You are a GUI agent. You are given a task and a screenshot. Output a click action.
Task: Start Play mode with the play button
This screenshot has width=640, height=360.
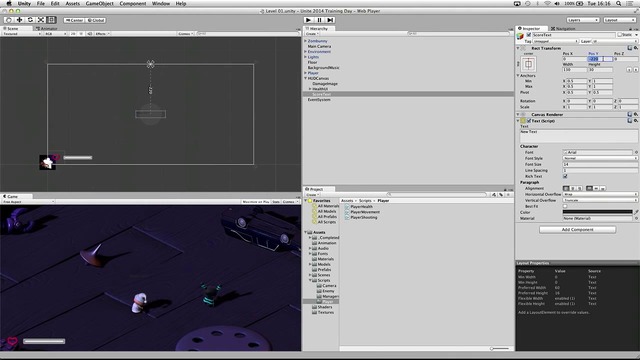tap(308, 20)
